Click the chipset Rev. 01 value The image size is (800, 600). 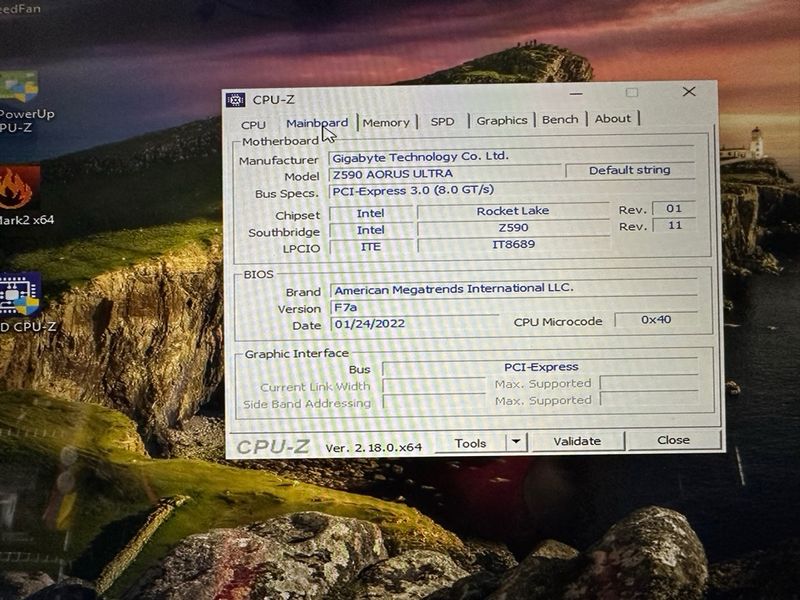tap(674, 209)
